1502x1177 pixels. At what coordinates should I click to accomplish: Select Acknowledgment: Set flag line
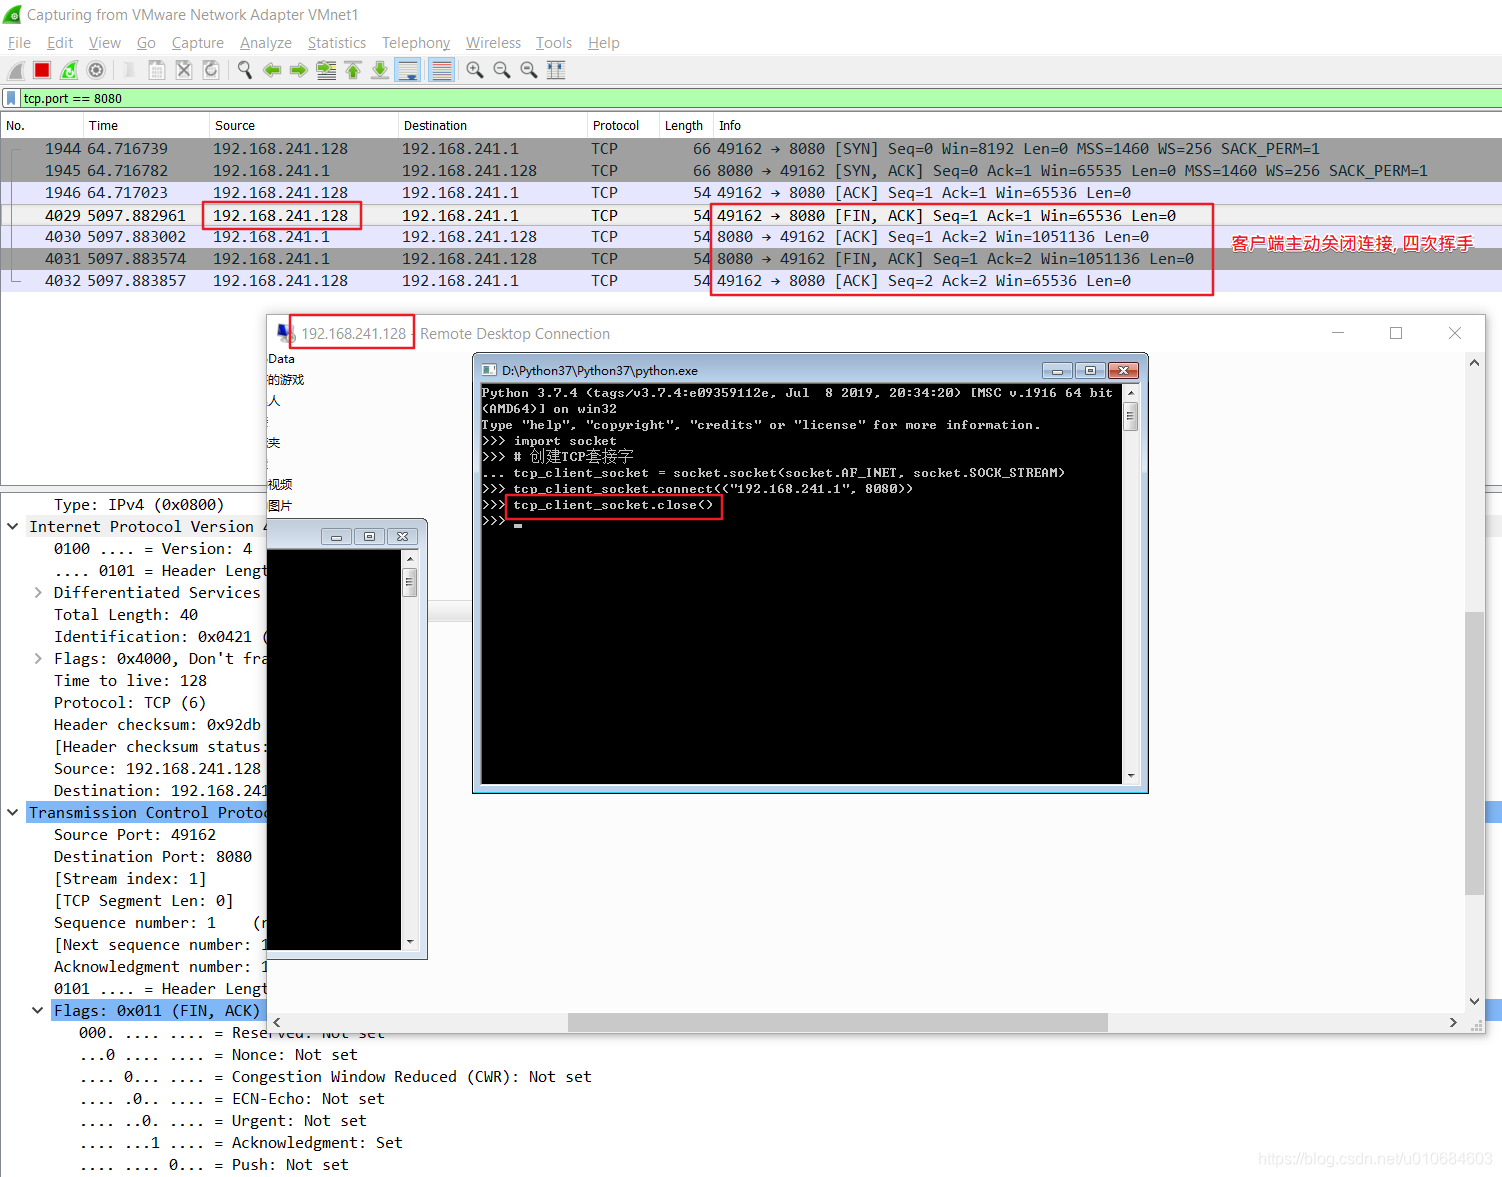tap(241, 1142)
